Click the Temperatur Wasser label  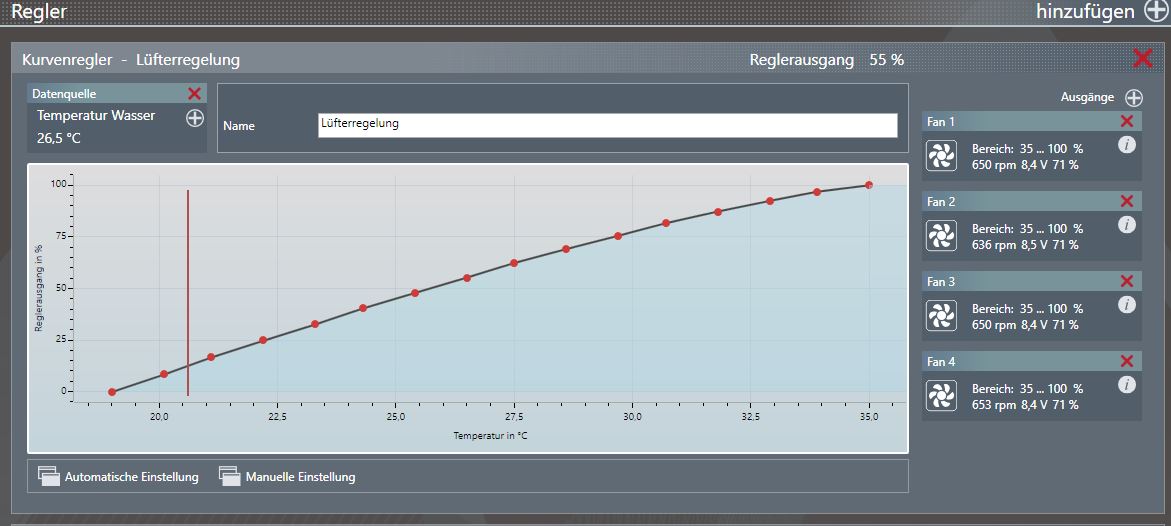96,116
